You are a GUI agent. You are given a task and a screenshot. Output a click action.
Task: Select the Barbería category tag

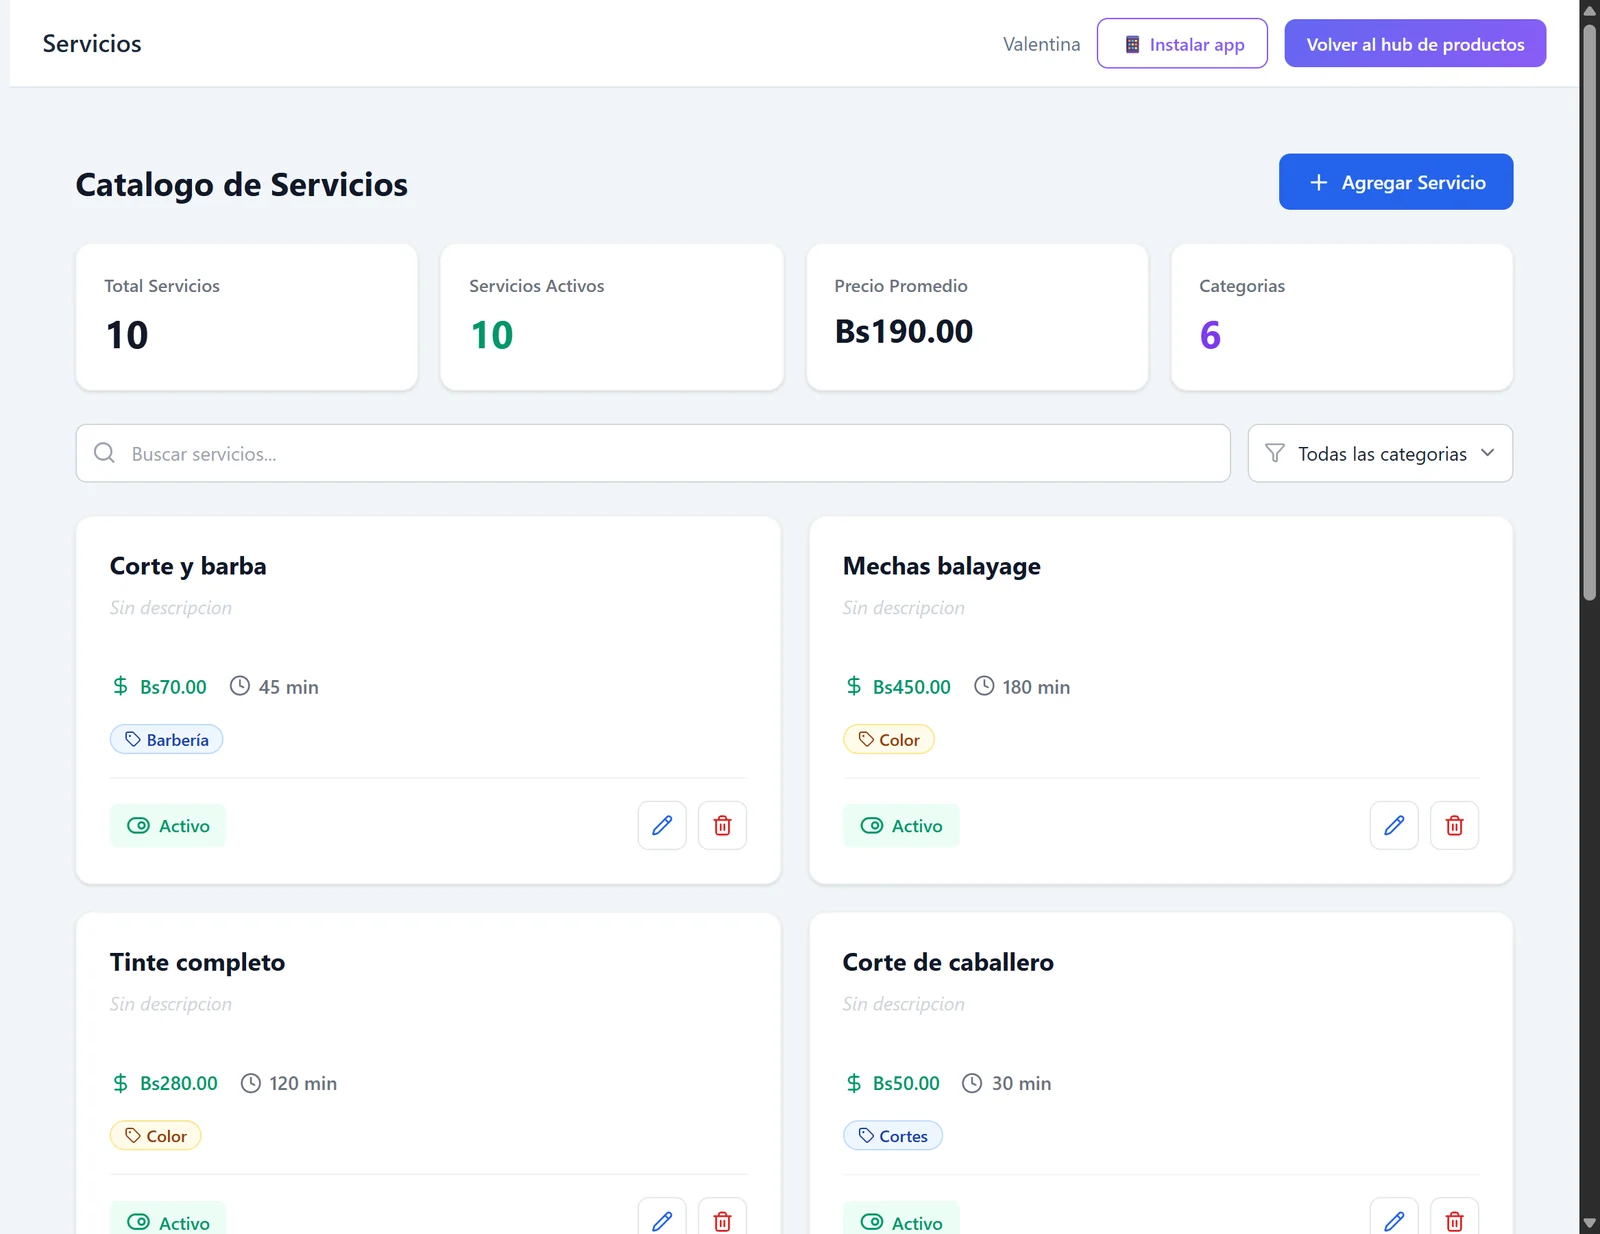point(166,740)
